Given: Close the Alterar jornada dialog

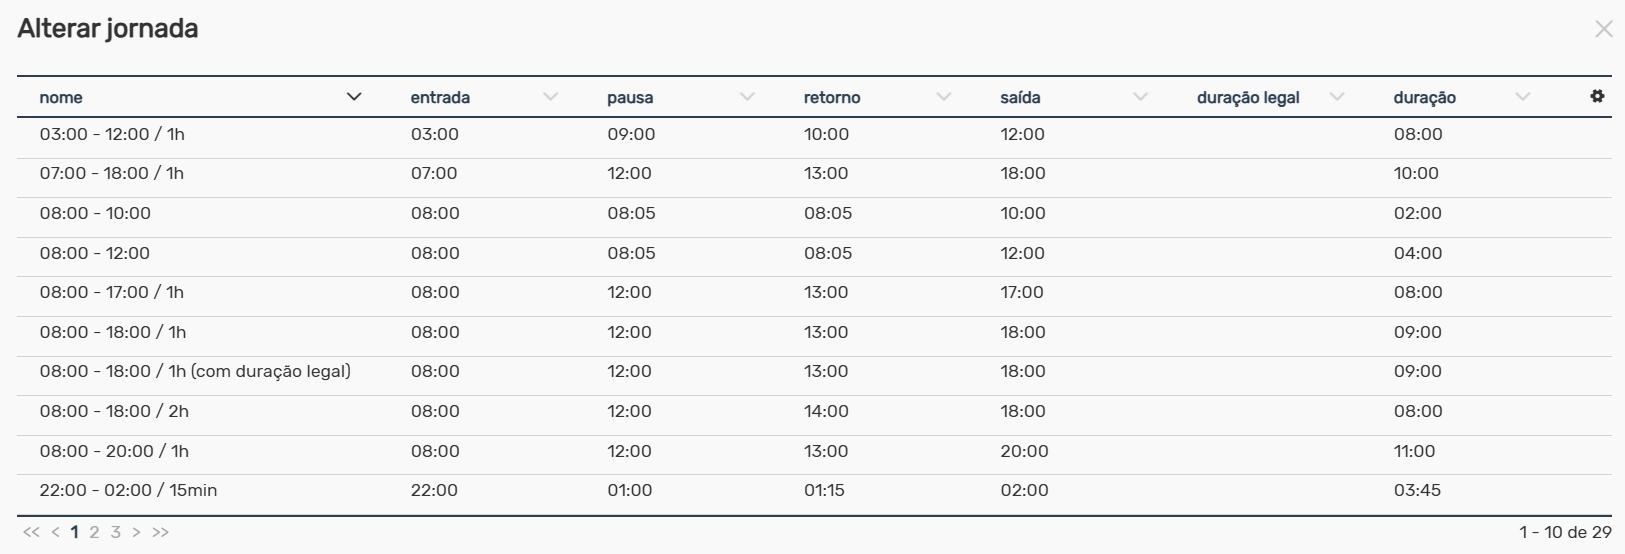Looking at the screenshot, I should point(1604,29).
